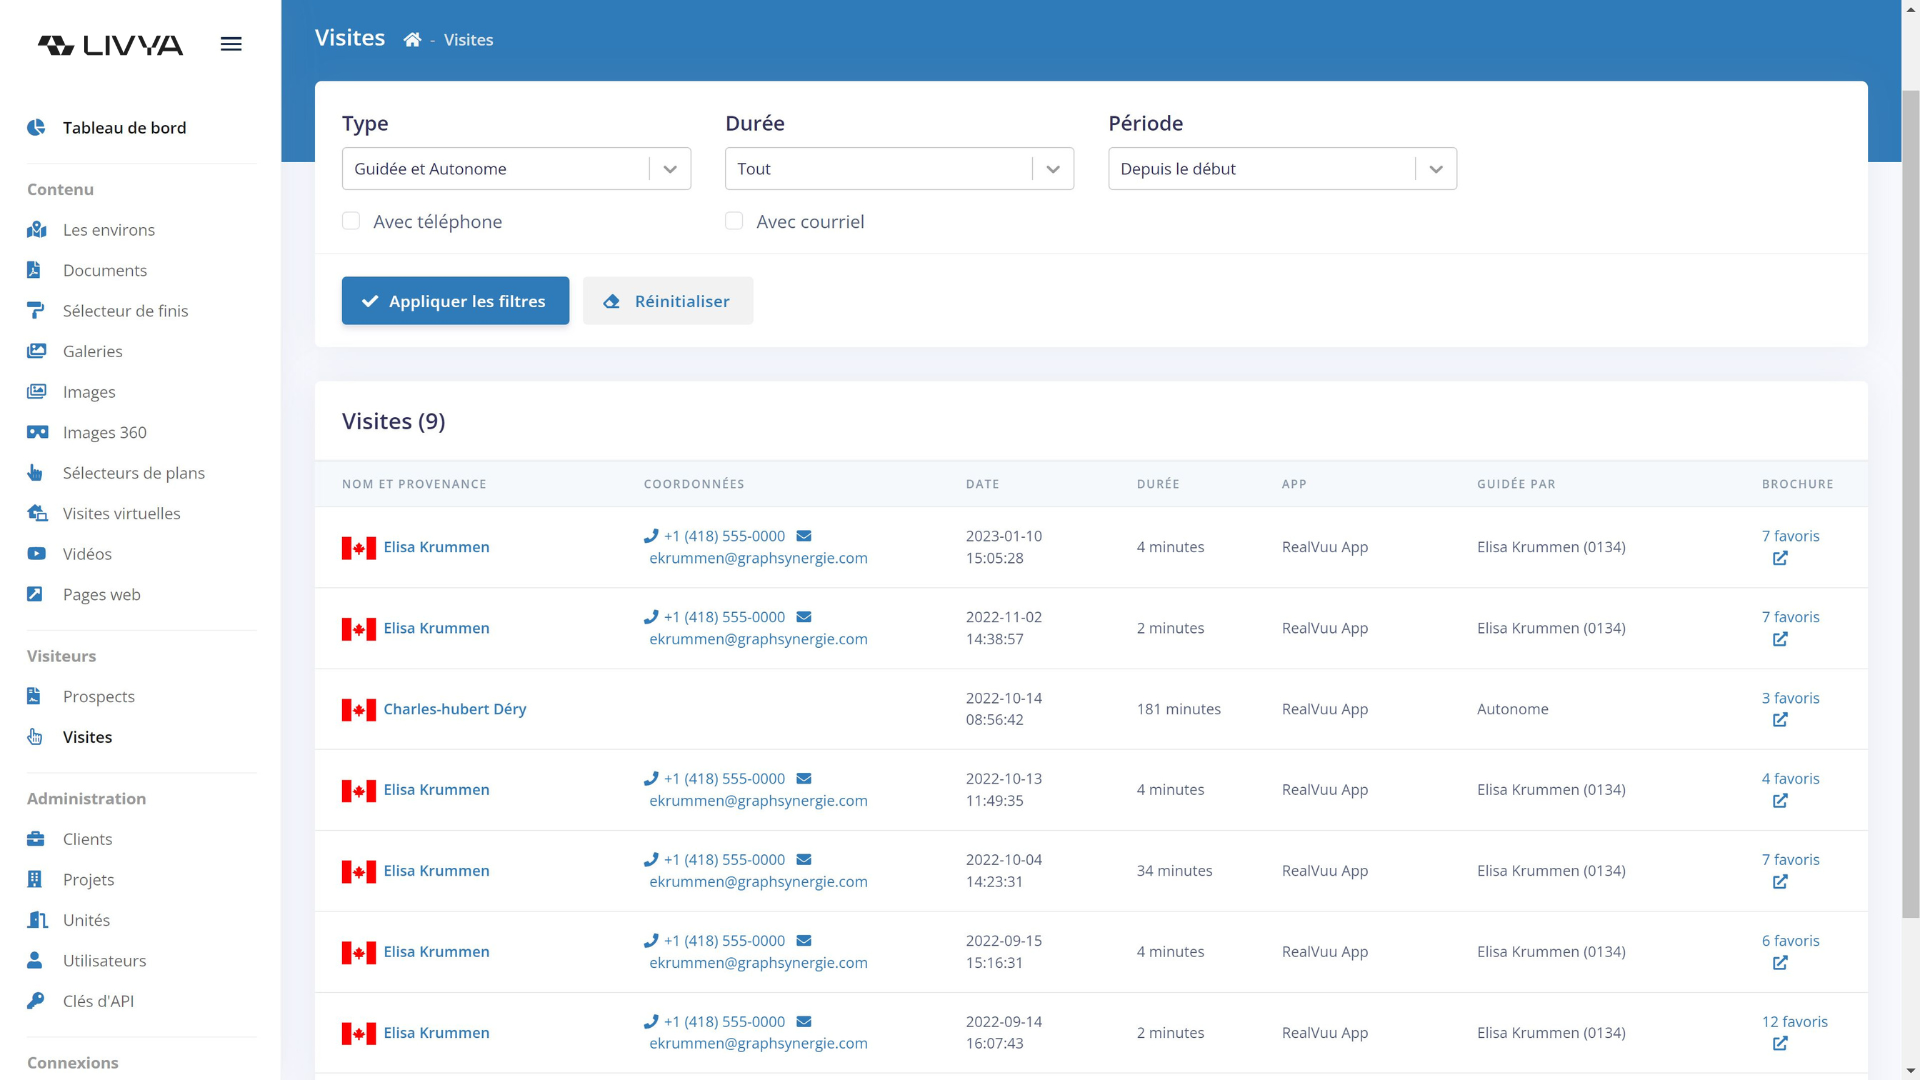Screen dimensions: 1920x1080
Task: Enable the Avec téléphone checkbox
Action: 351,221
